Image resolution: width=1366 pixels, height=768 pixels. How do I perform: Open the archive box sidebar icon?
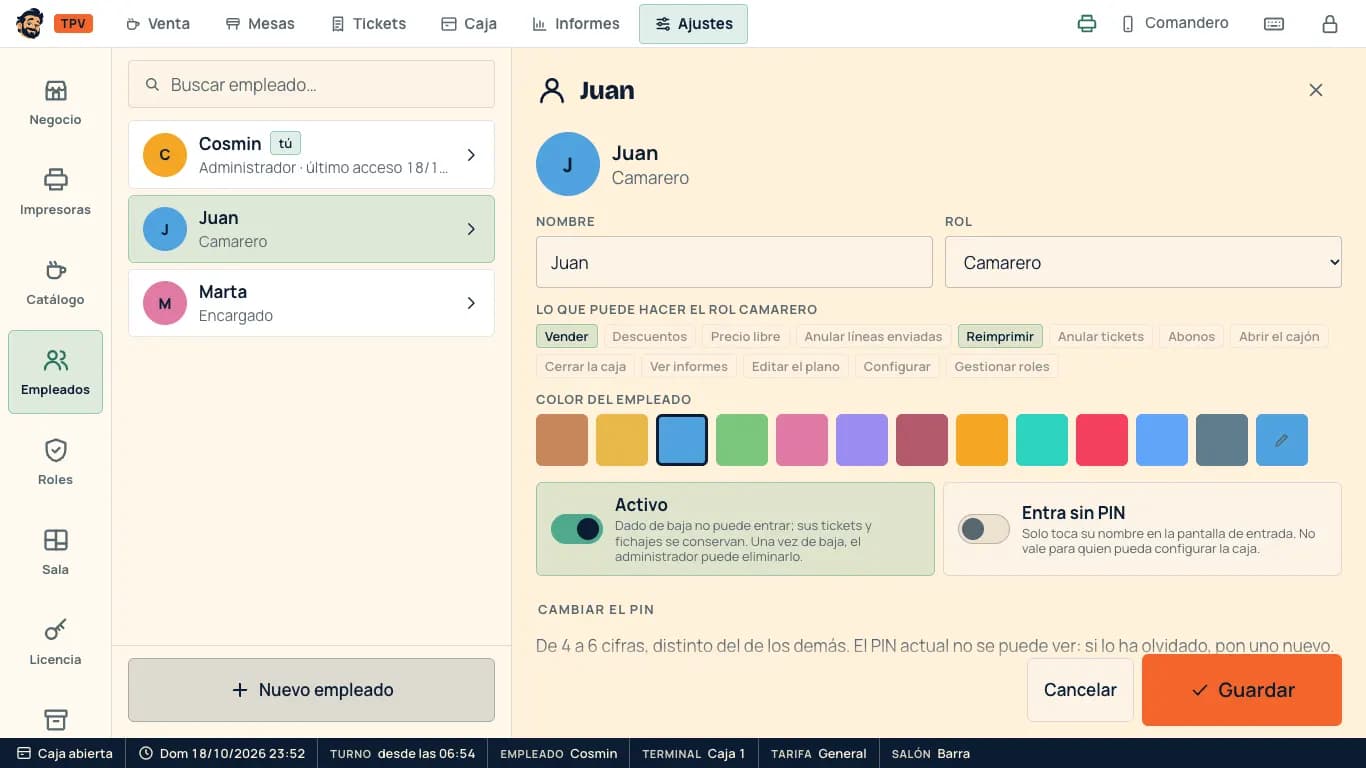55,719
